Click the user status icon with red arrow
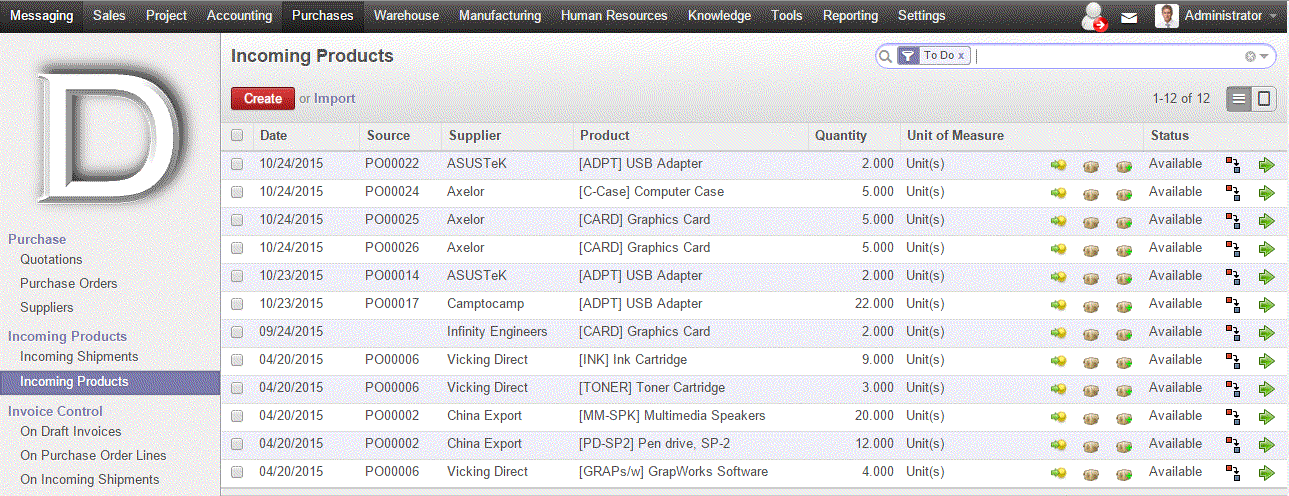Image resolution: width=1289 pixels, height=496 pixels. click(x=1094, y=17)
